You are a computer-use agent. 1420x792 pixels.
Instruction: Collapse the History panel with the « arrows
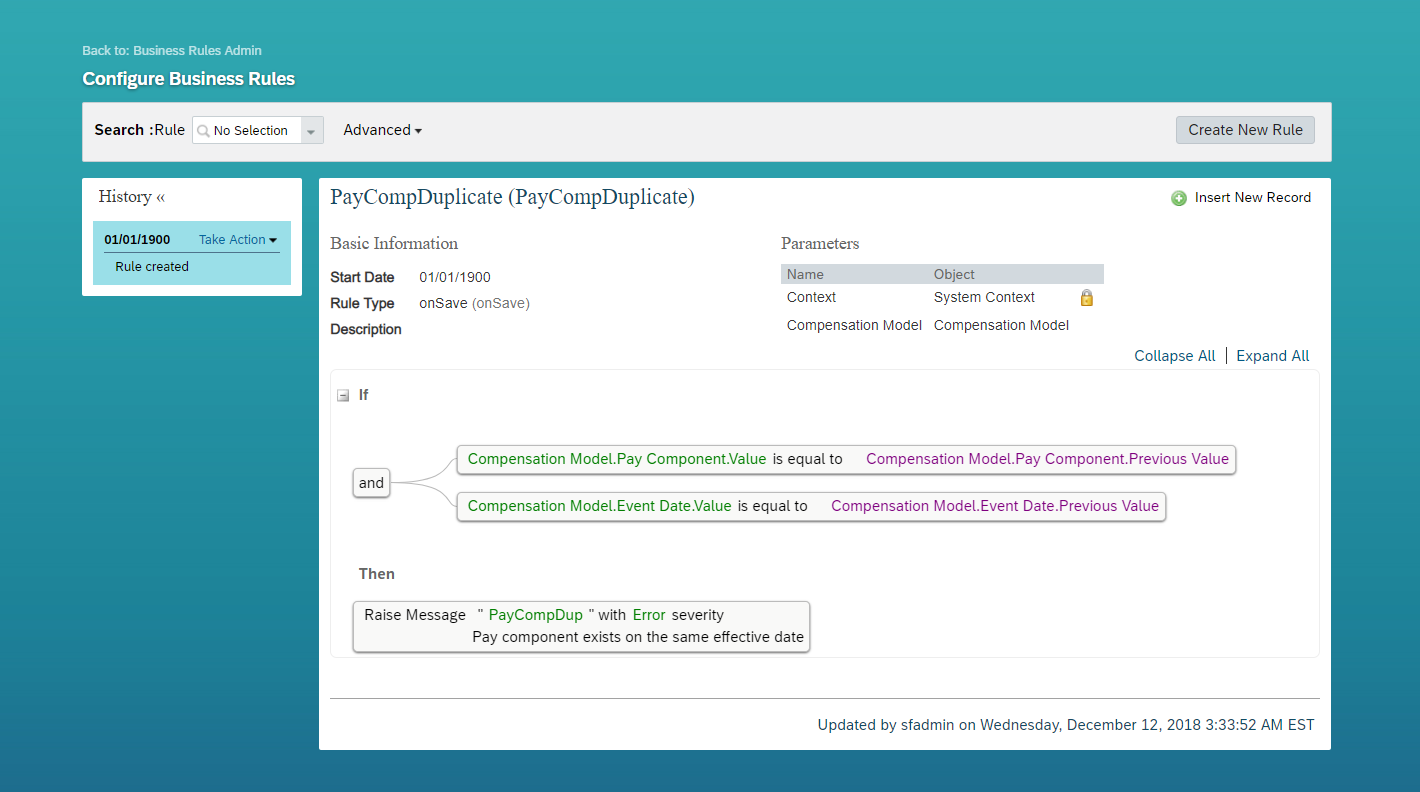click(161, 197)
